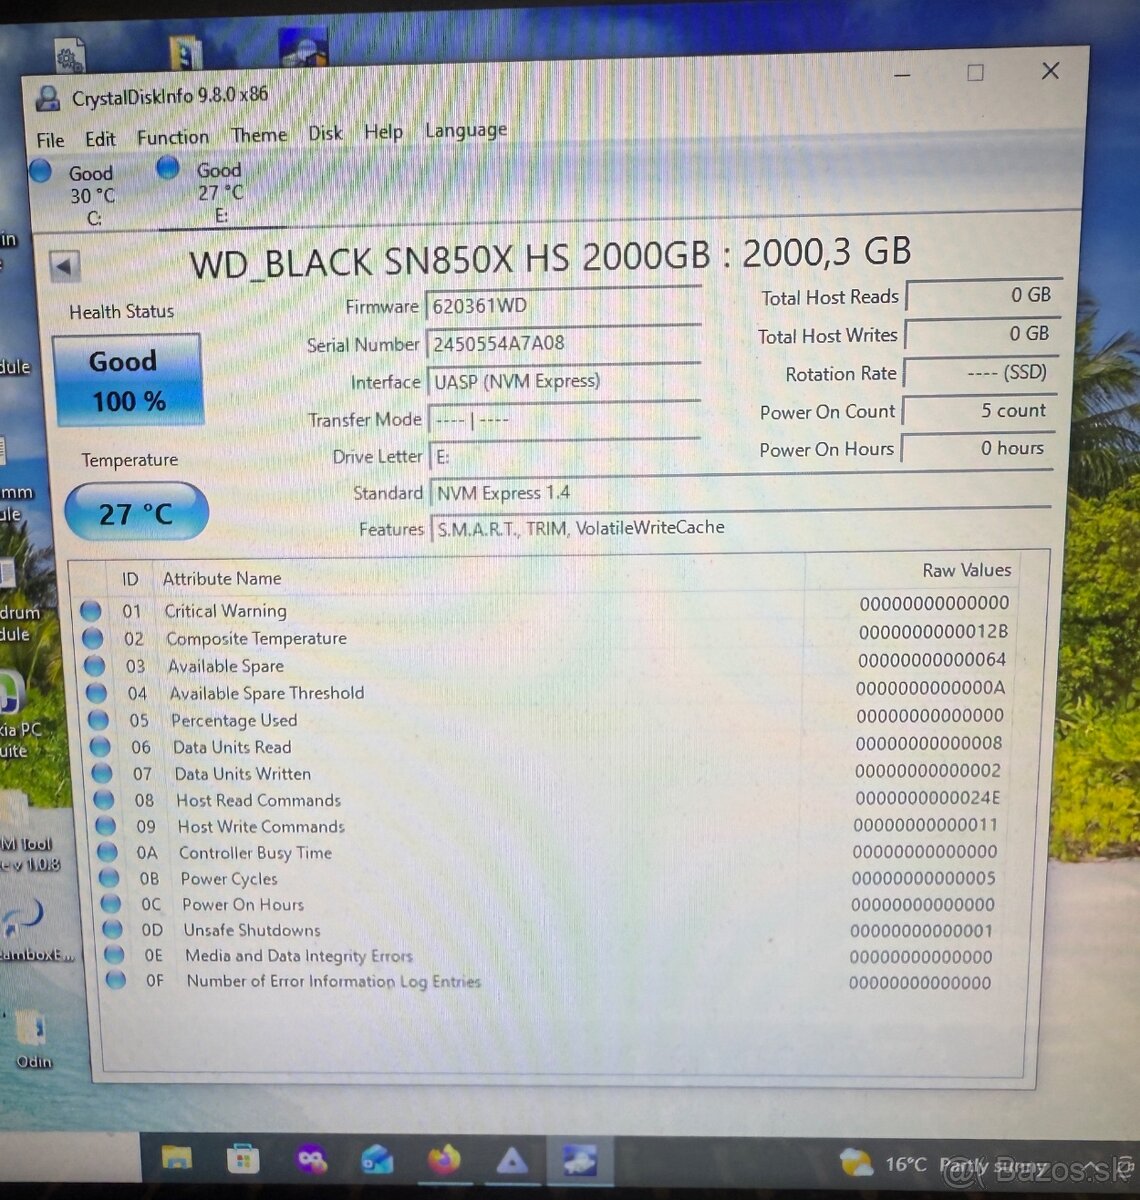The height and width of the screenshot is (1200, 1140).
Task: Select the Percentage Used attribute name
Action: (234, 720)
